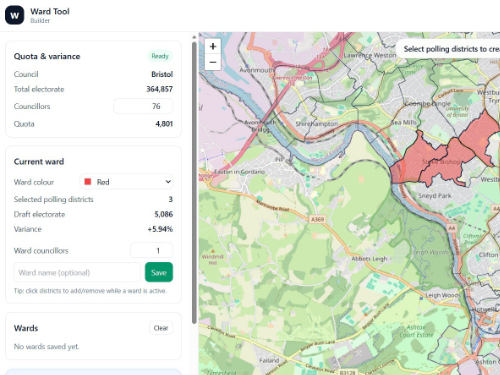This screenshot has width=500, height=375.
Task: Edit the Ward councillors field
Action: [x=152, y=250]
